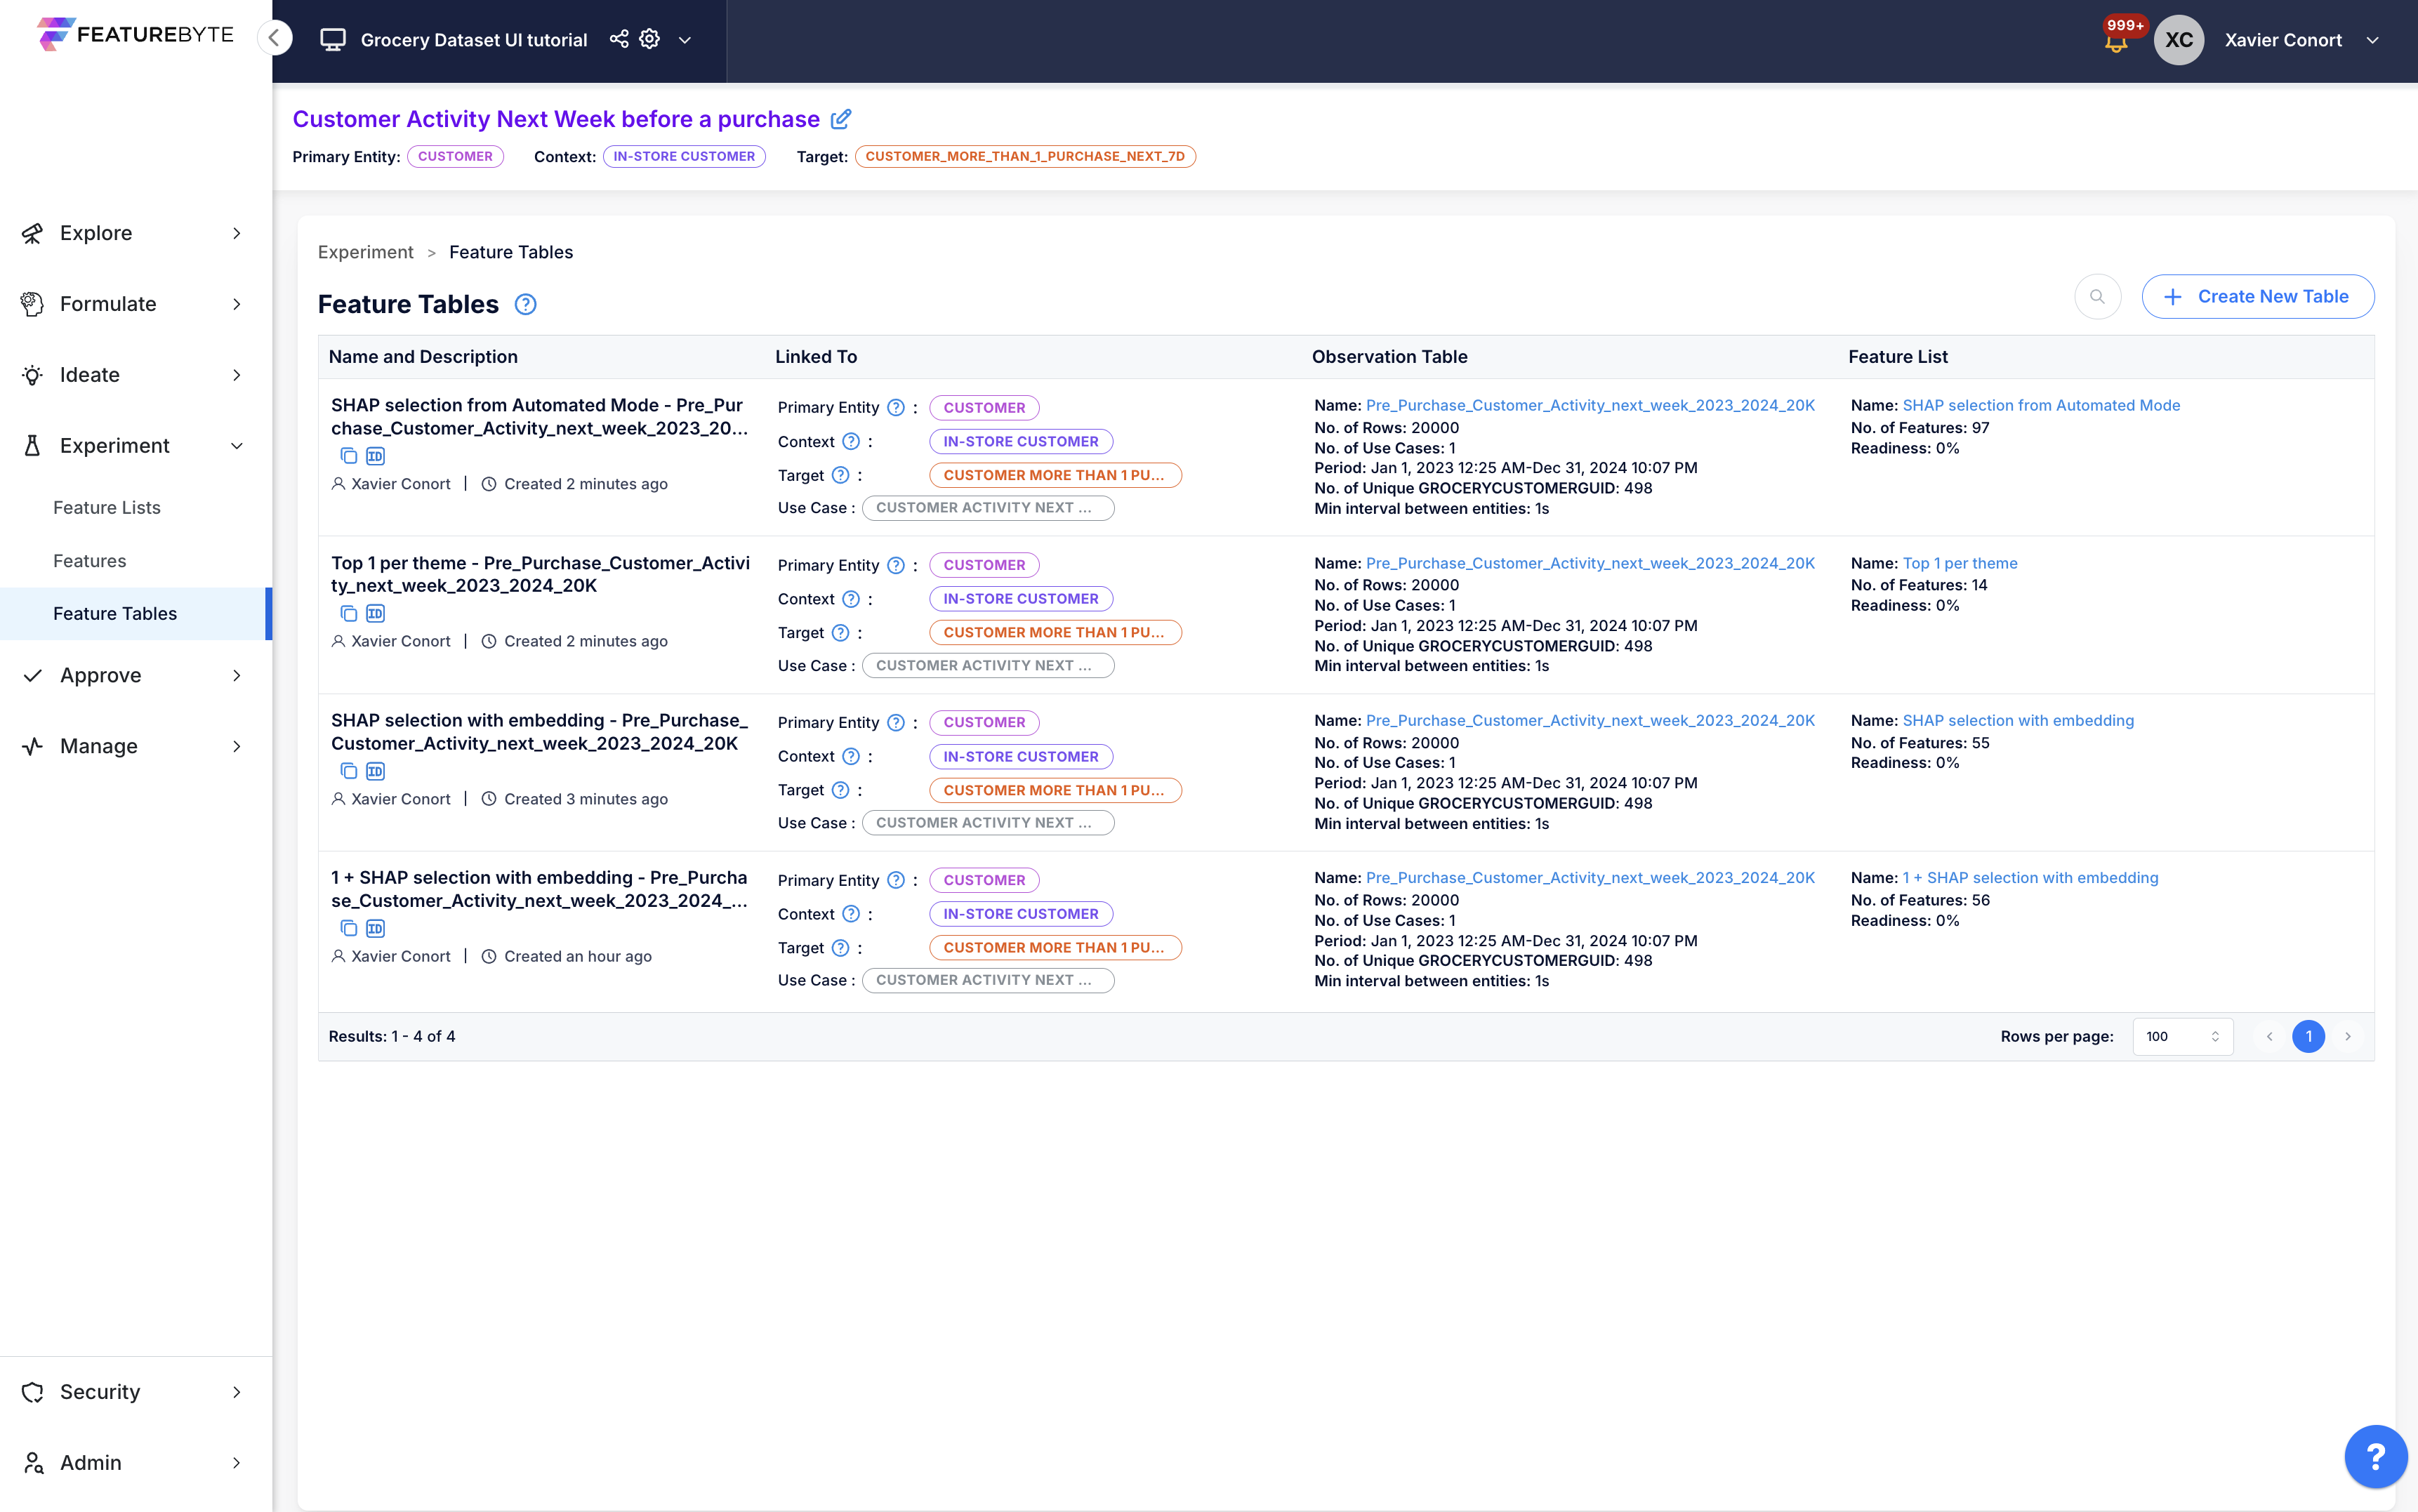The height and width of the screenshot is (1512, 2418).
Task: Click the Experiment breadcrumb
Action: (365, 252)
